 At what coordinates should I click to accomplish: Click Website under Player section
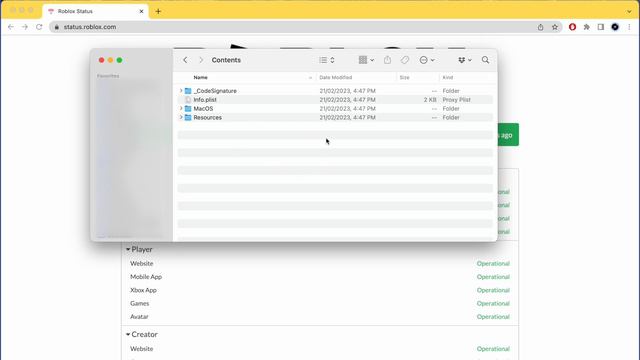[142, 264]
